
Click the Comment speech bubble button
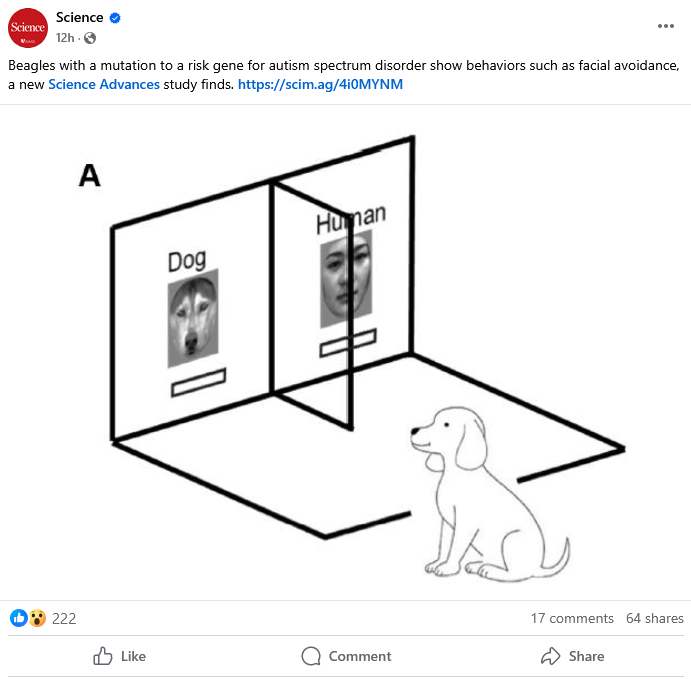(x=346, y=656)
